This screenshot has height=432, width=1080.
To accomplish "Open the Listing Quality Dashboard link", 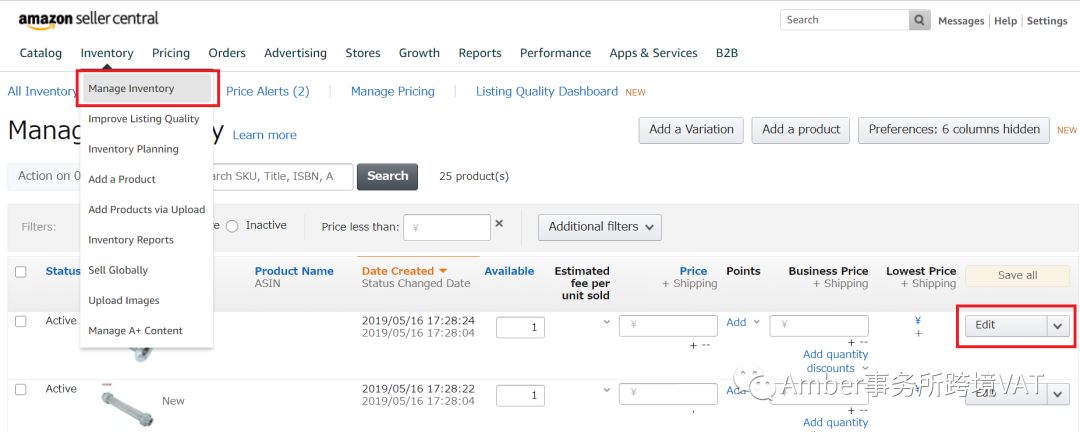I will [547, 91].
